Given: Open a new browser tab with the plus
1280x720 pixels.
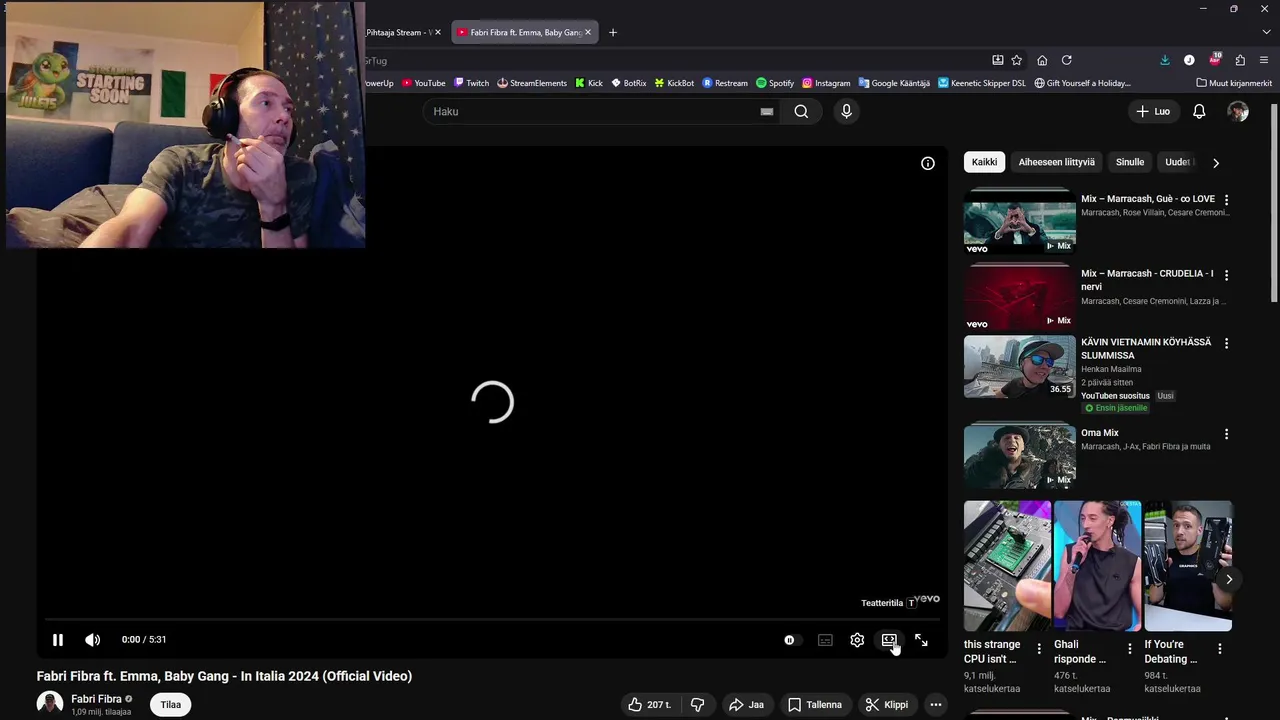Looking at the screenshot, I should click(613, 32).
